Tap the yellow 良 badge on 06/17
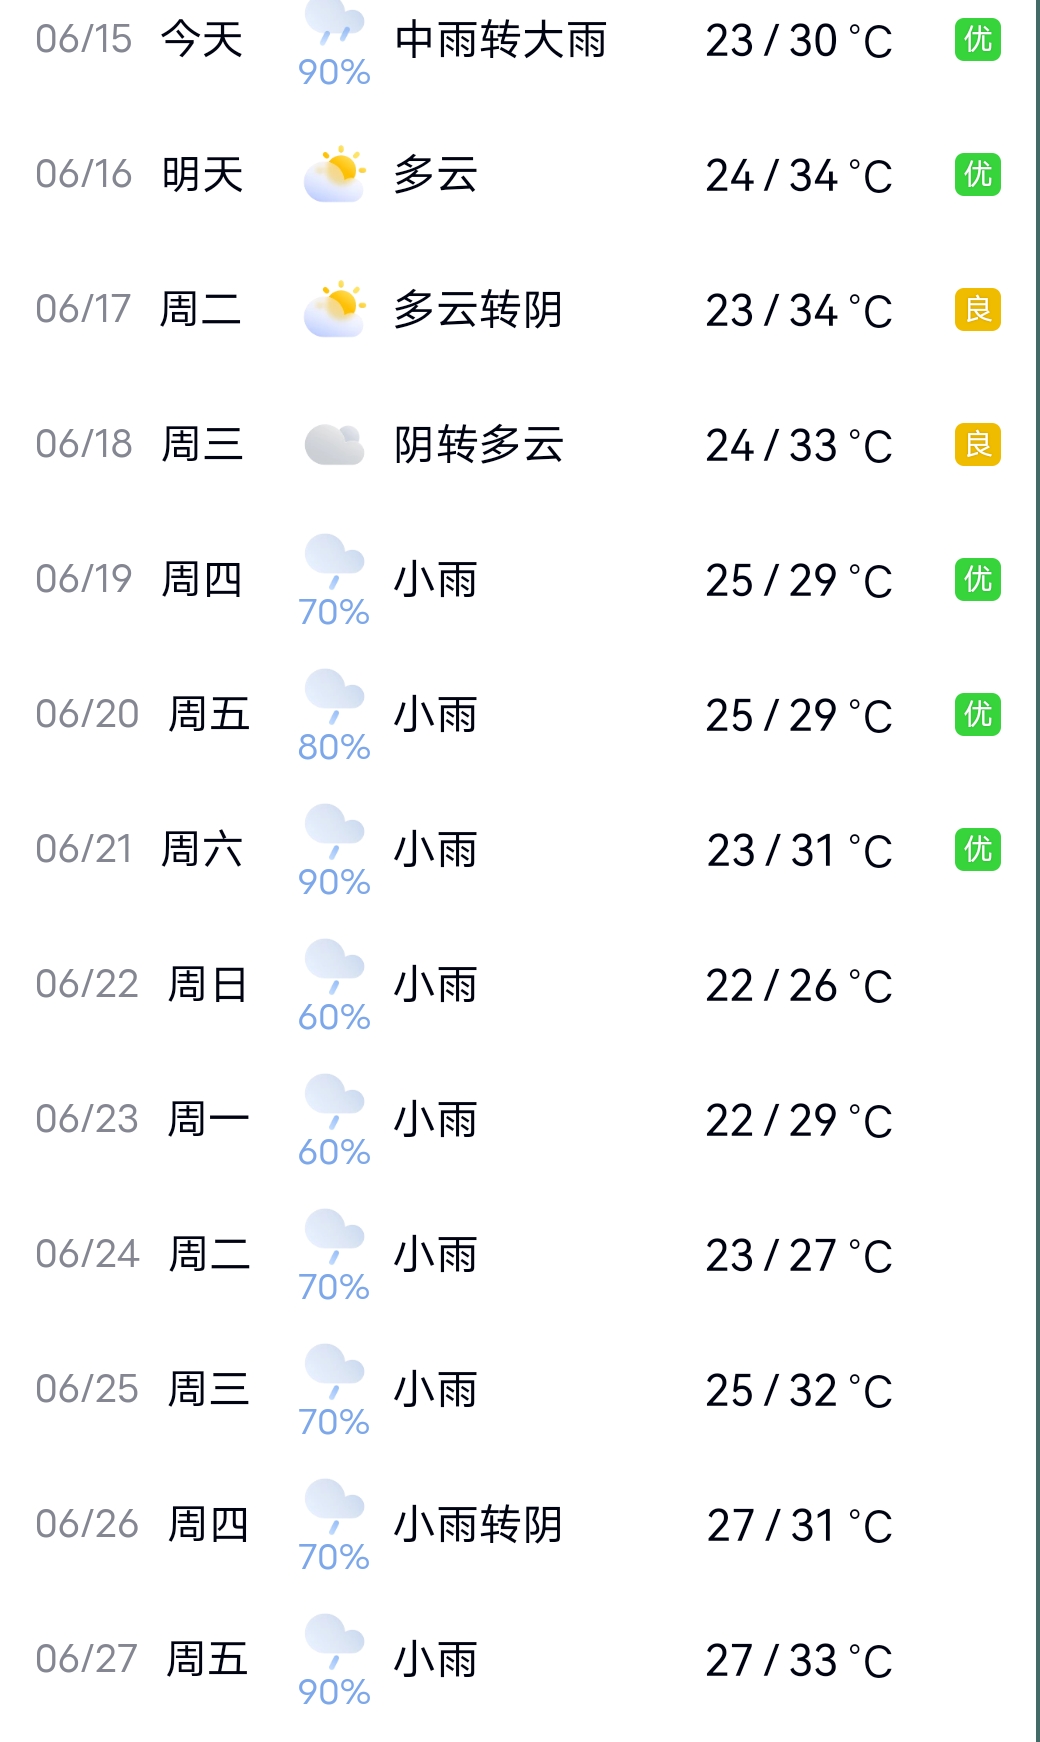 point(978,309)
